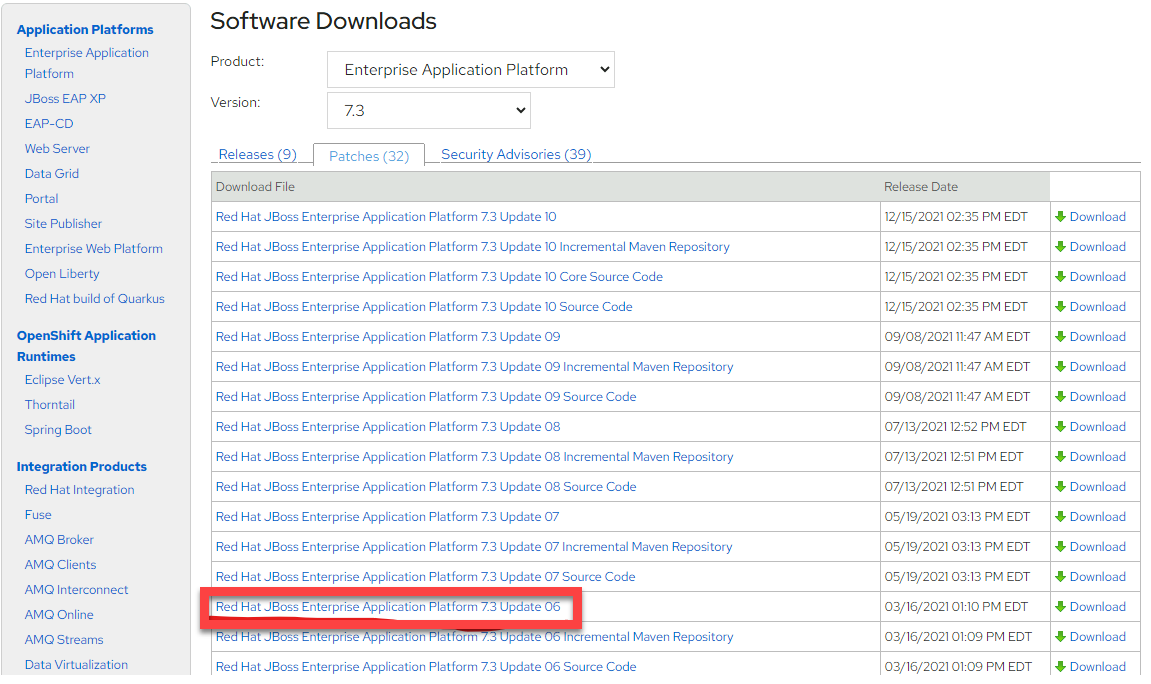Open OpenShift Application Runtimes heading
Viewport: 1151px width, 684px height.
click(87, 346)
